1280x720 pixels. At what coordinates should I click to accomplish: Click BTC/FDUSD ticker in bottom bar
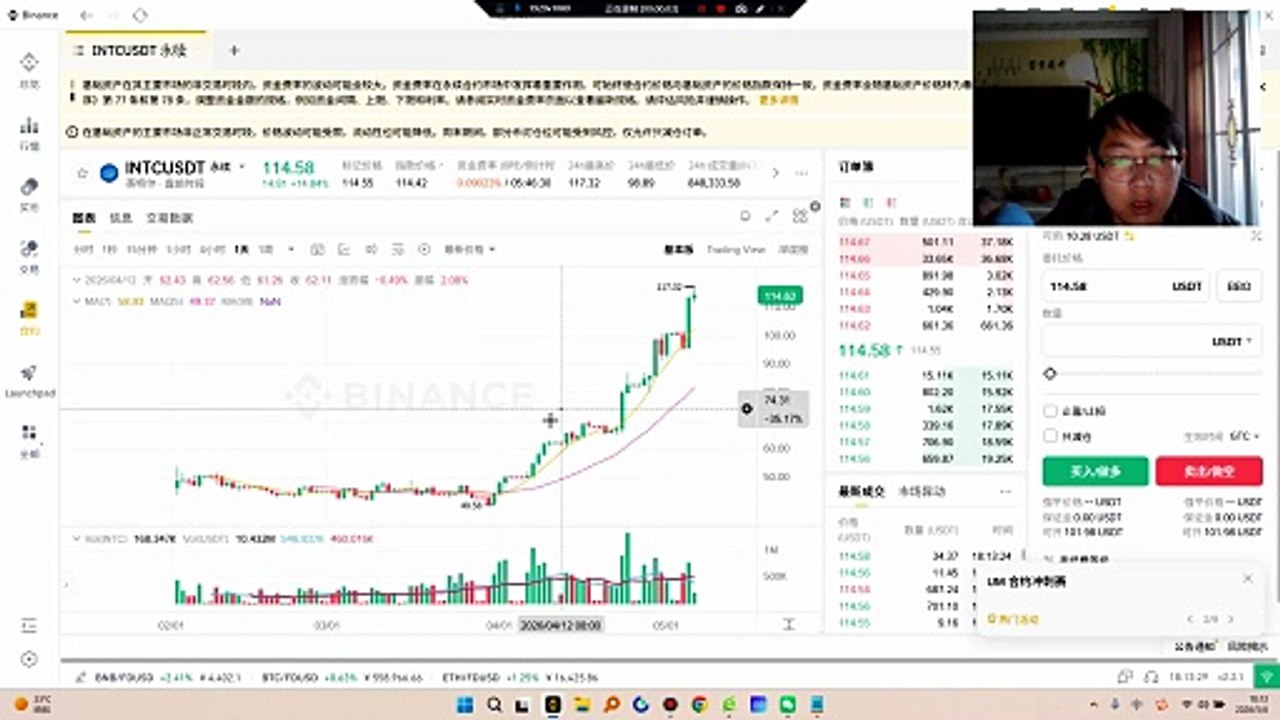click(x=343, y=677)
